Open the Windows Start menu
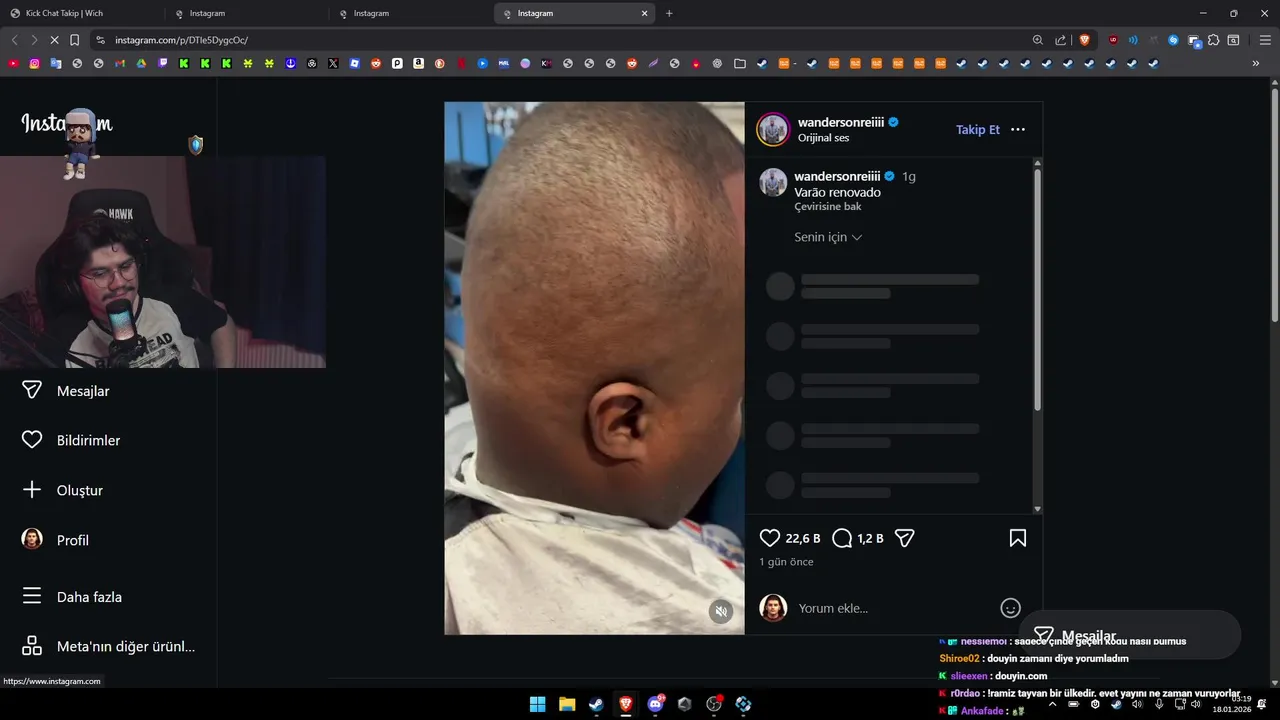1280x720 pixels. pyautogui.click(x=537, y=704)
